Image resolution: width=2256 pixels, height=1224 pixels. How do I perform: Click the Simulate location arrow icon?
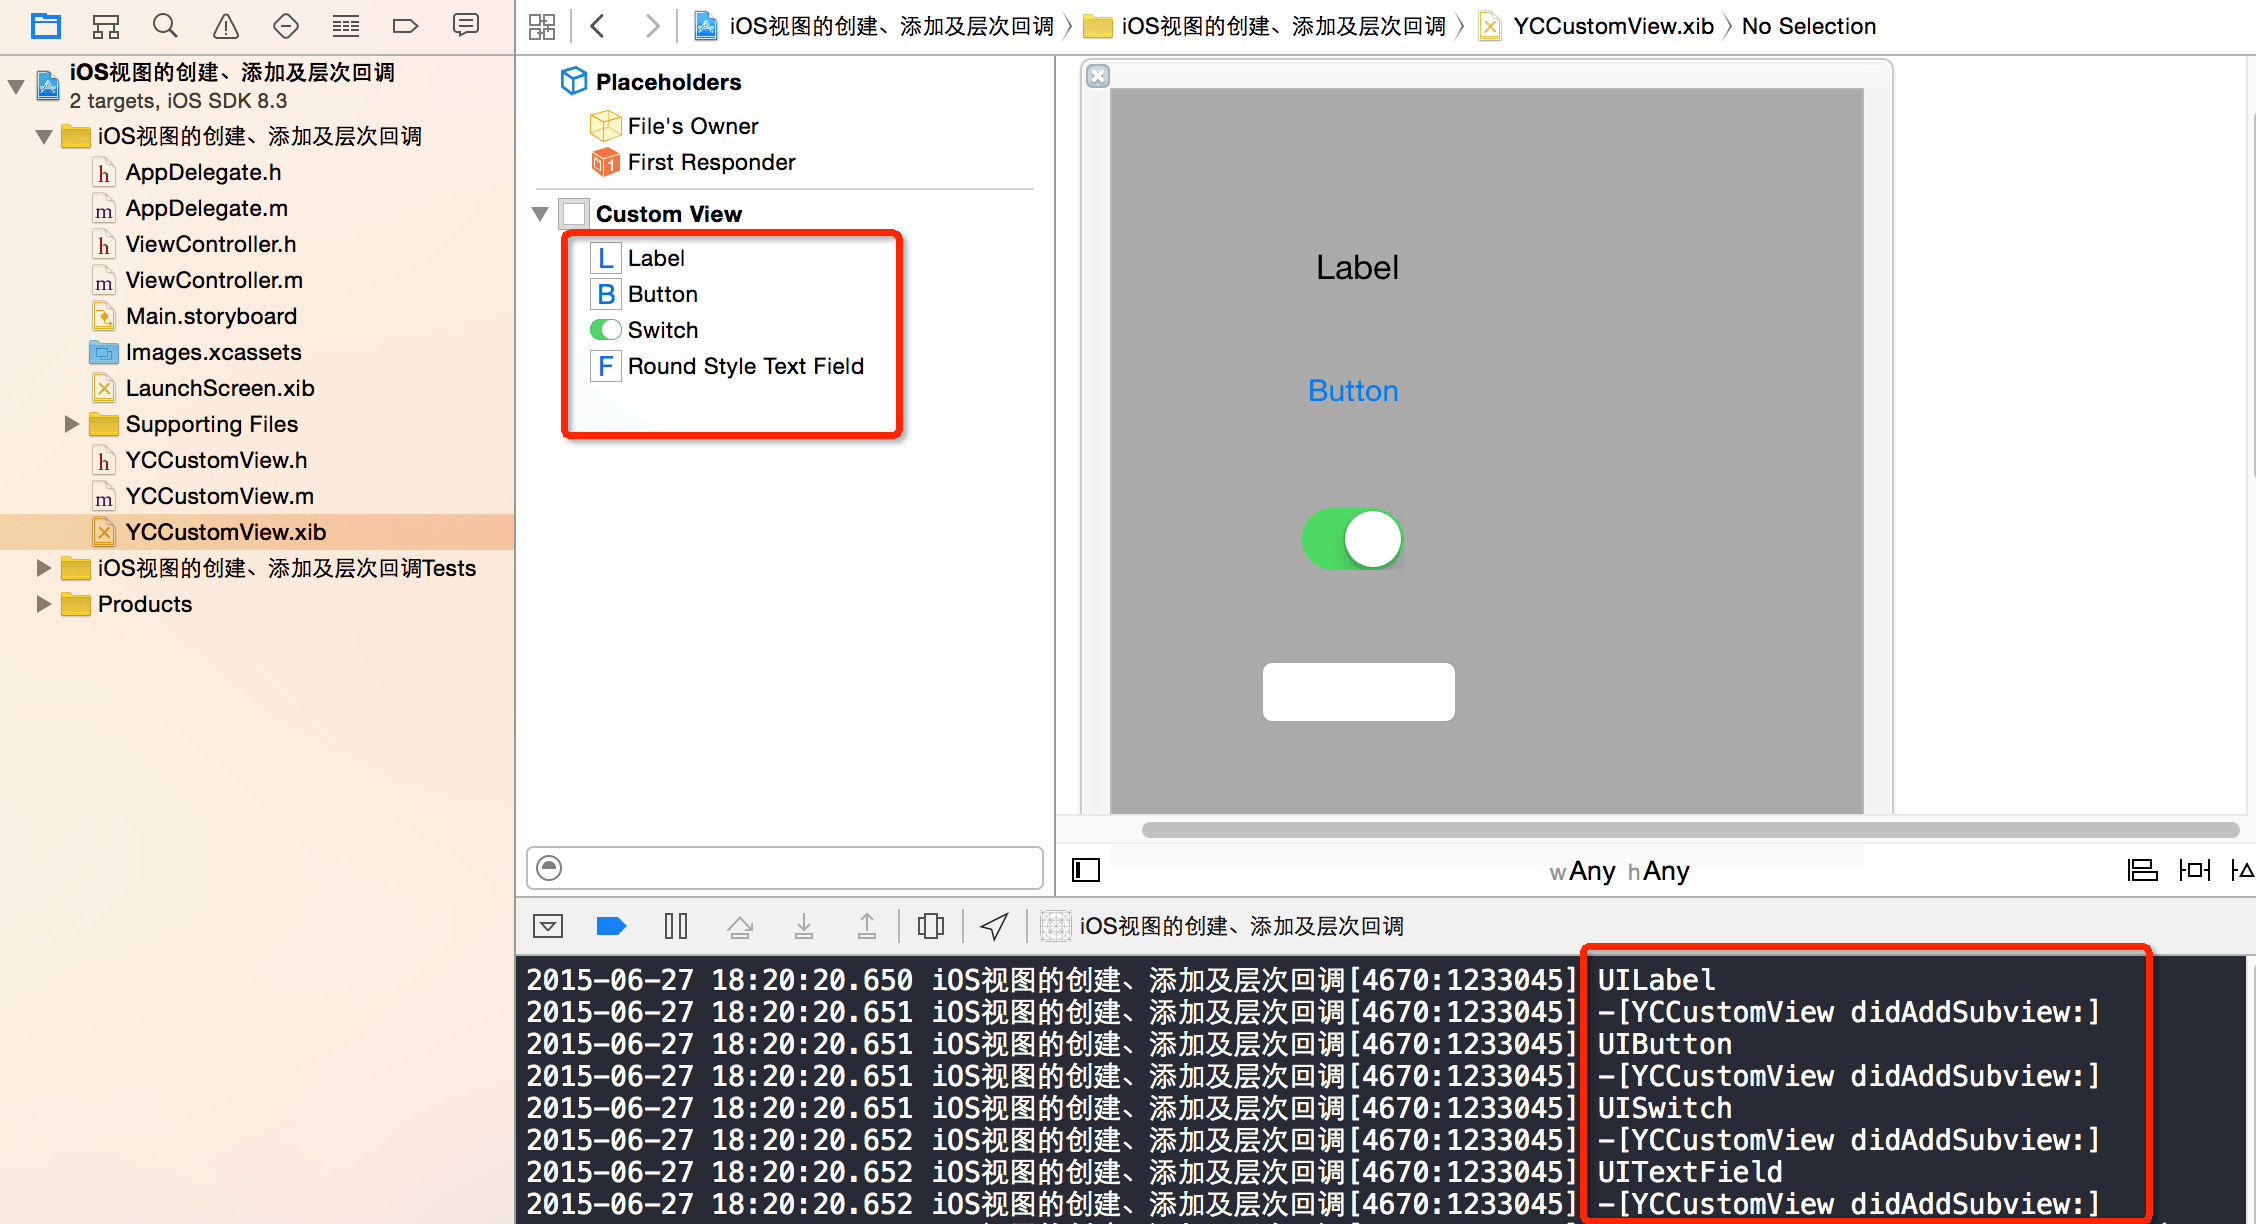[993, 926]
